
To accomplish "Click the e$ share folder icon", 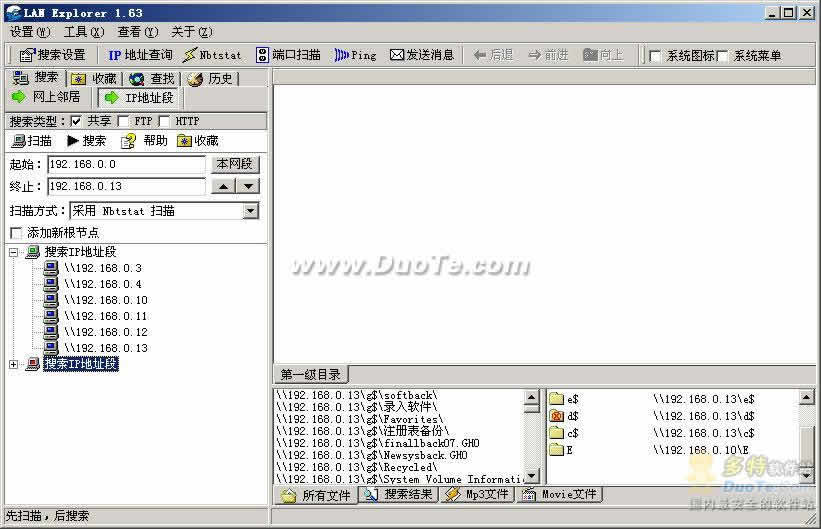I will (557, 399).
